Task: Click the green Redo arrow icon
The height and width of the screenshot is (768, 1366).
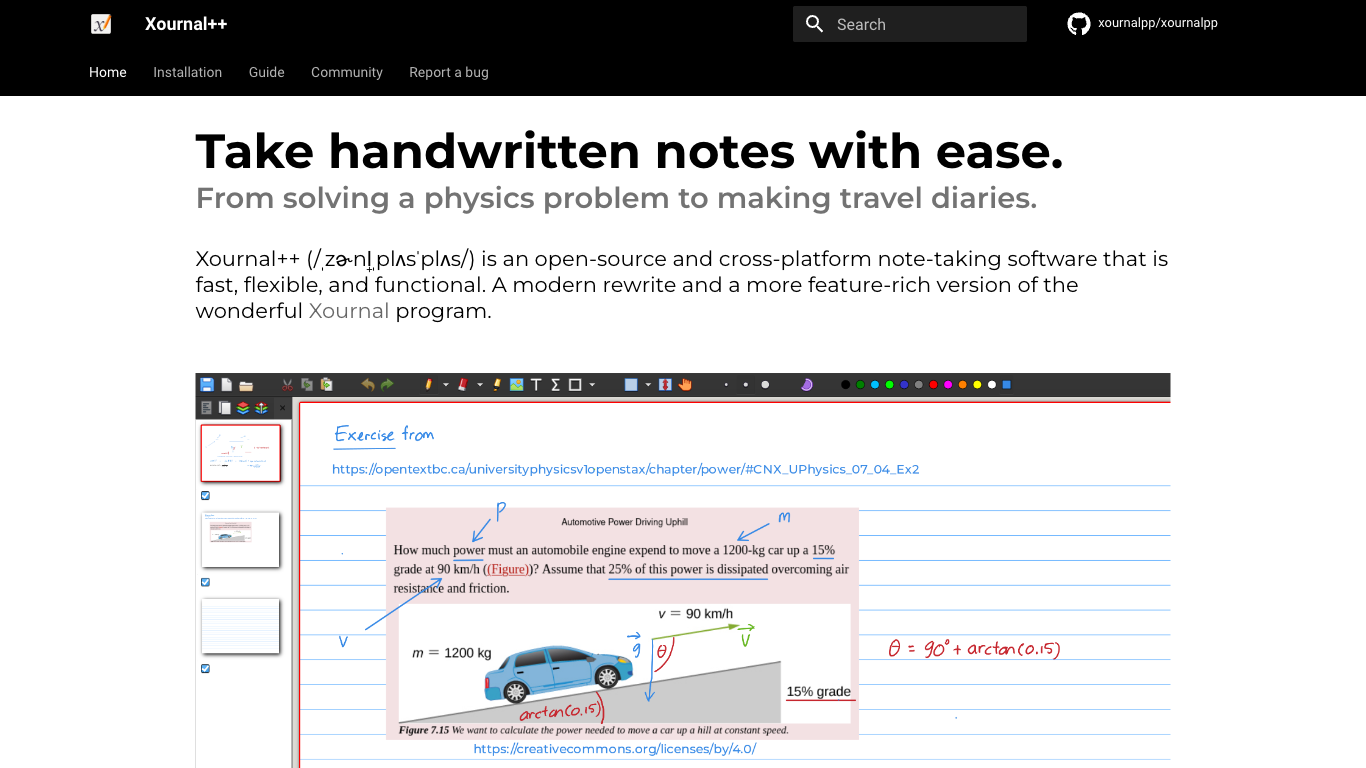Action: [x=387, y=385]
